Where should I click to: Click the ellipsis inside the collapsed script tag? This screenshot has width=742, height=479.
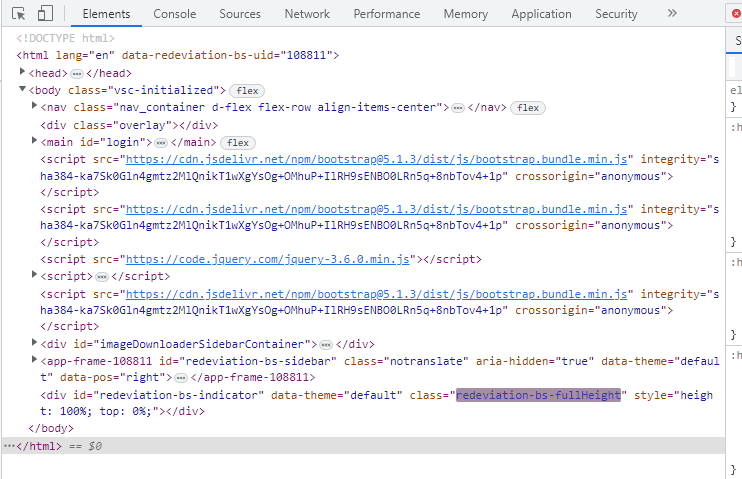pos(102,277)
